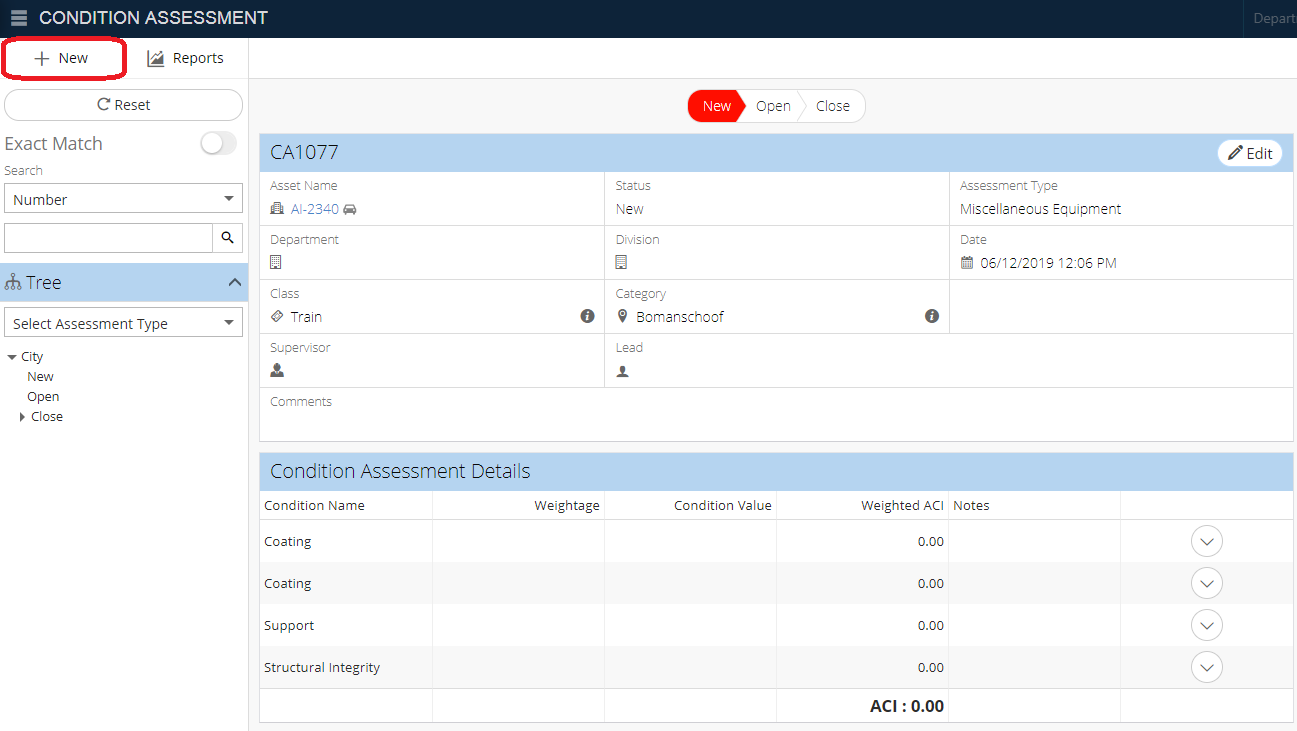The height and width of the screenshot is (731, 1297).
Task: Click the Structural Integrity condition name
Action: click(x=322, y=667)
